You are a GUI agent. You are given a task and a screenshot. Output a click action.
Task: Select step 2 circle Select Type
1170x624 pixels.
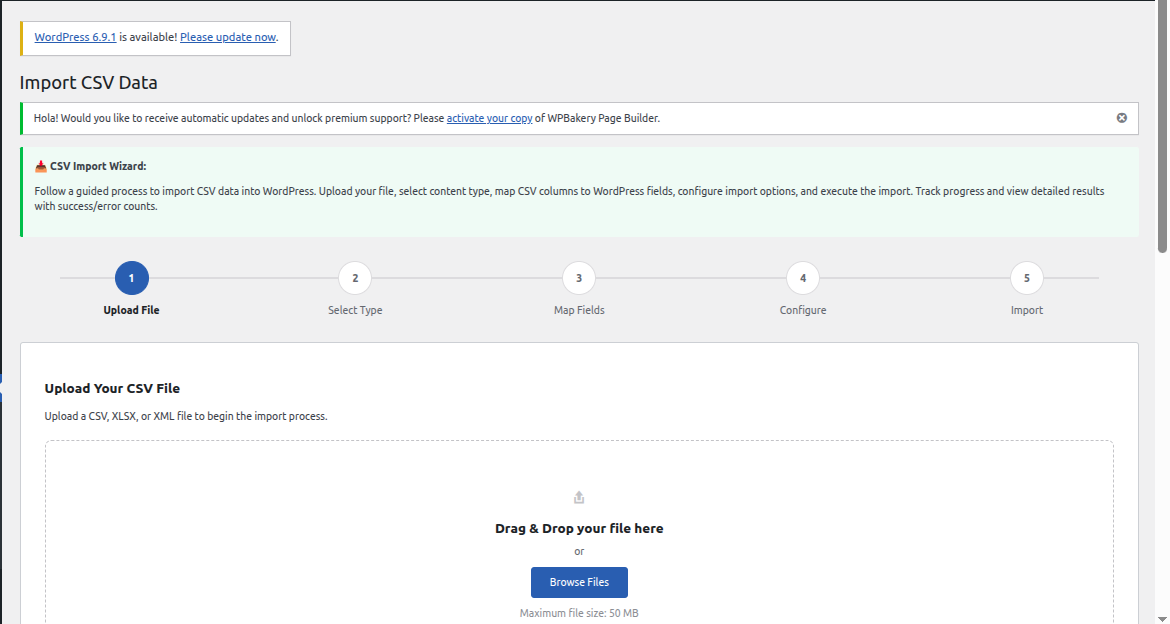[x=355, y=278]
